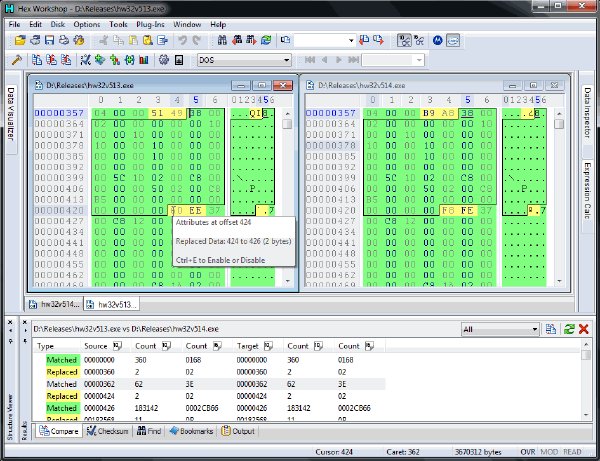The image size is (600, 461).
Task: Open the Window menu
Action: [x=187, y=24]
